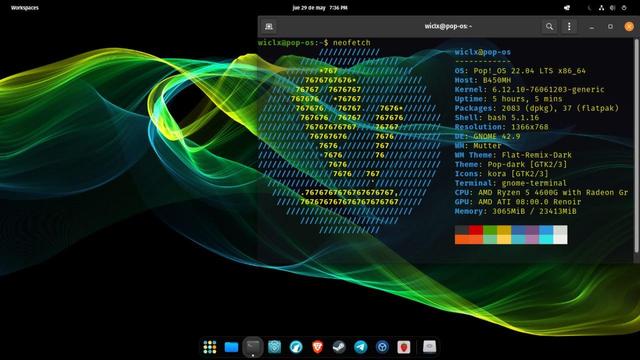Click the WM: Mutter line
The height and width of the screenshot is (360, 640).
(x=478, y=146)
